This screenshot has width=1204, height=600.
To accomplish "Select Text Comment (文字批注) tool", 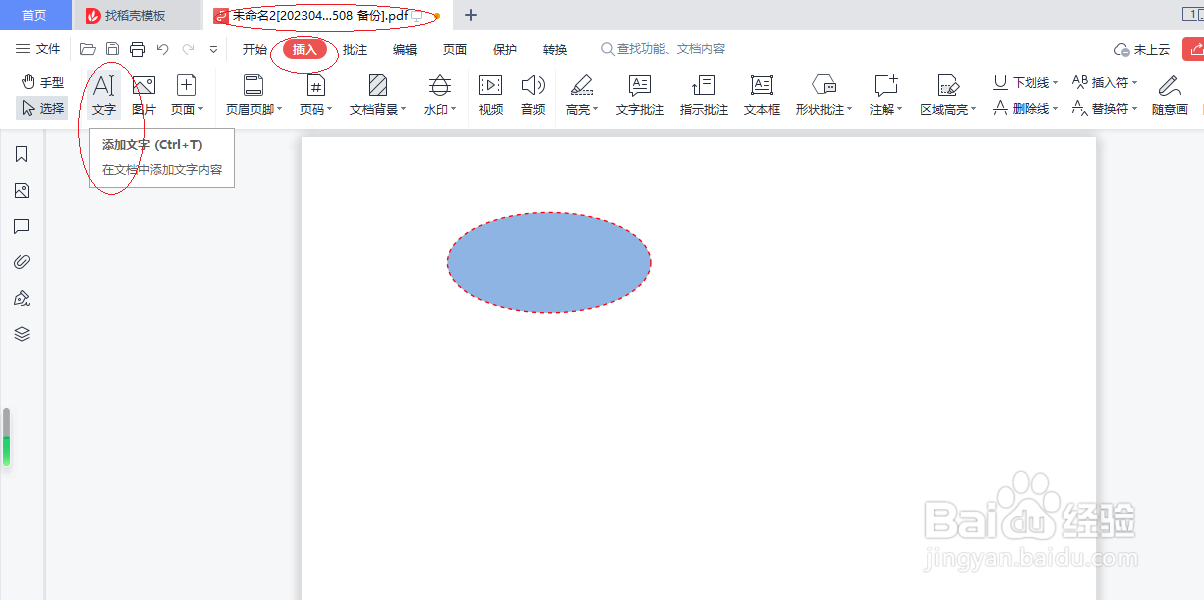I will pos(640,96).
